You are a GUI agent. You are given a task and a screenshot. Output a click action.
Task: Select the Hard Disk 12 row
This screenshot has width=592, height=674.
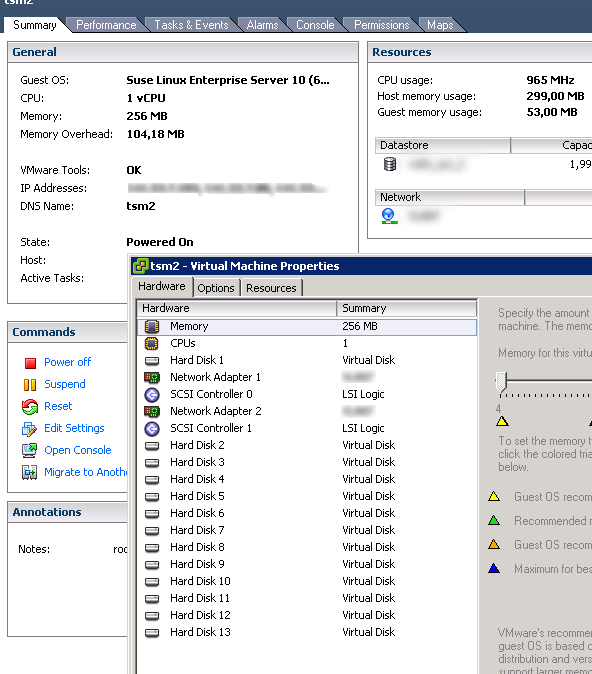[x=307, y=616]
